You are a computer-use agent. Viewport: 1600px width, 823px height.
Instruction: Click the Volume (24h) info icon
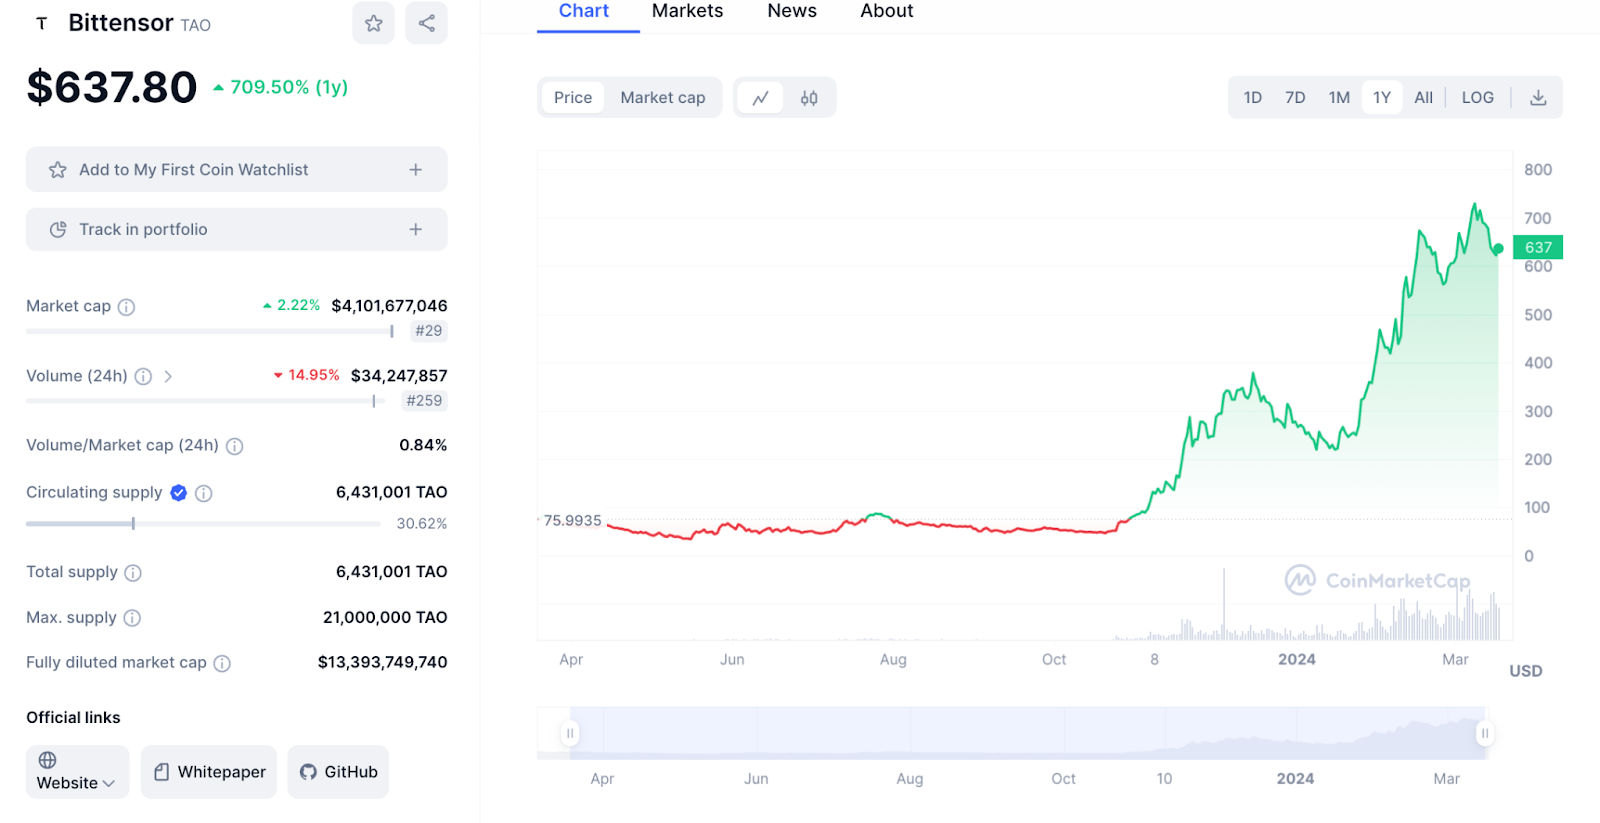coord(143,377)
